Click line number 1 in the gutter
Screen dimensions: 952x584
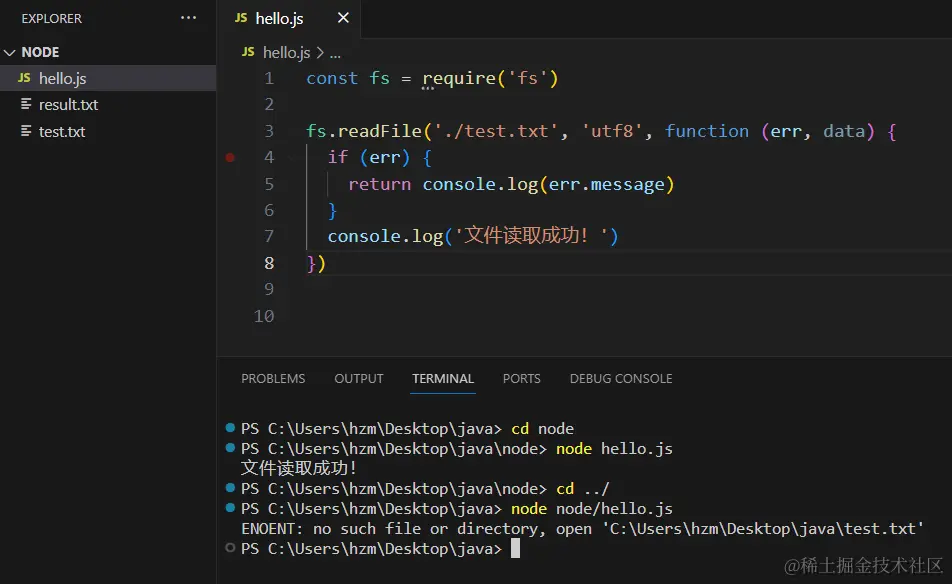[269, 78]
